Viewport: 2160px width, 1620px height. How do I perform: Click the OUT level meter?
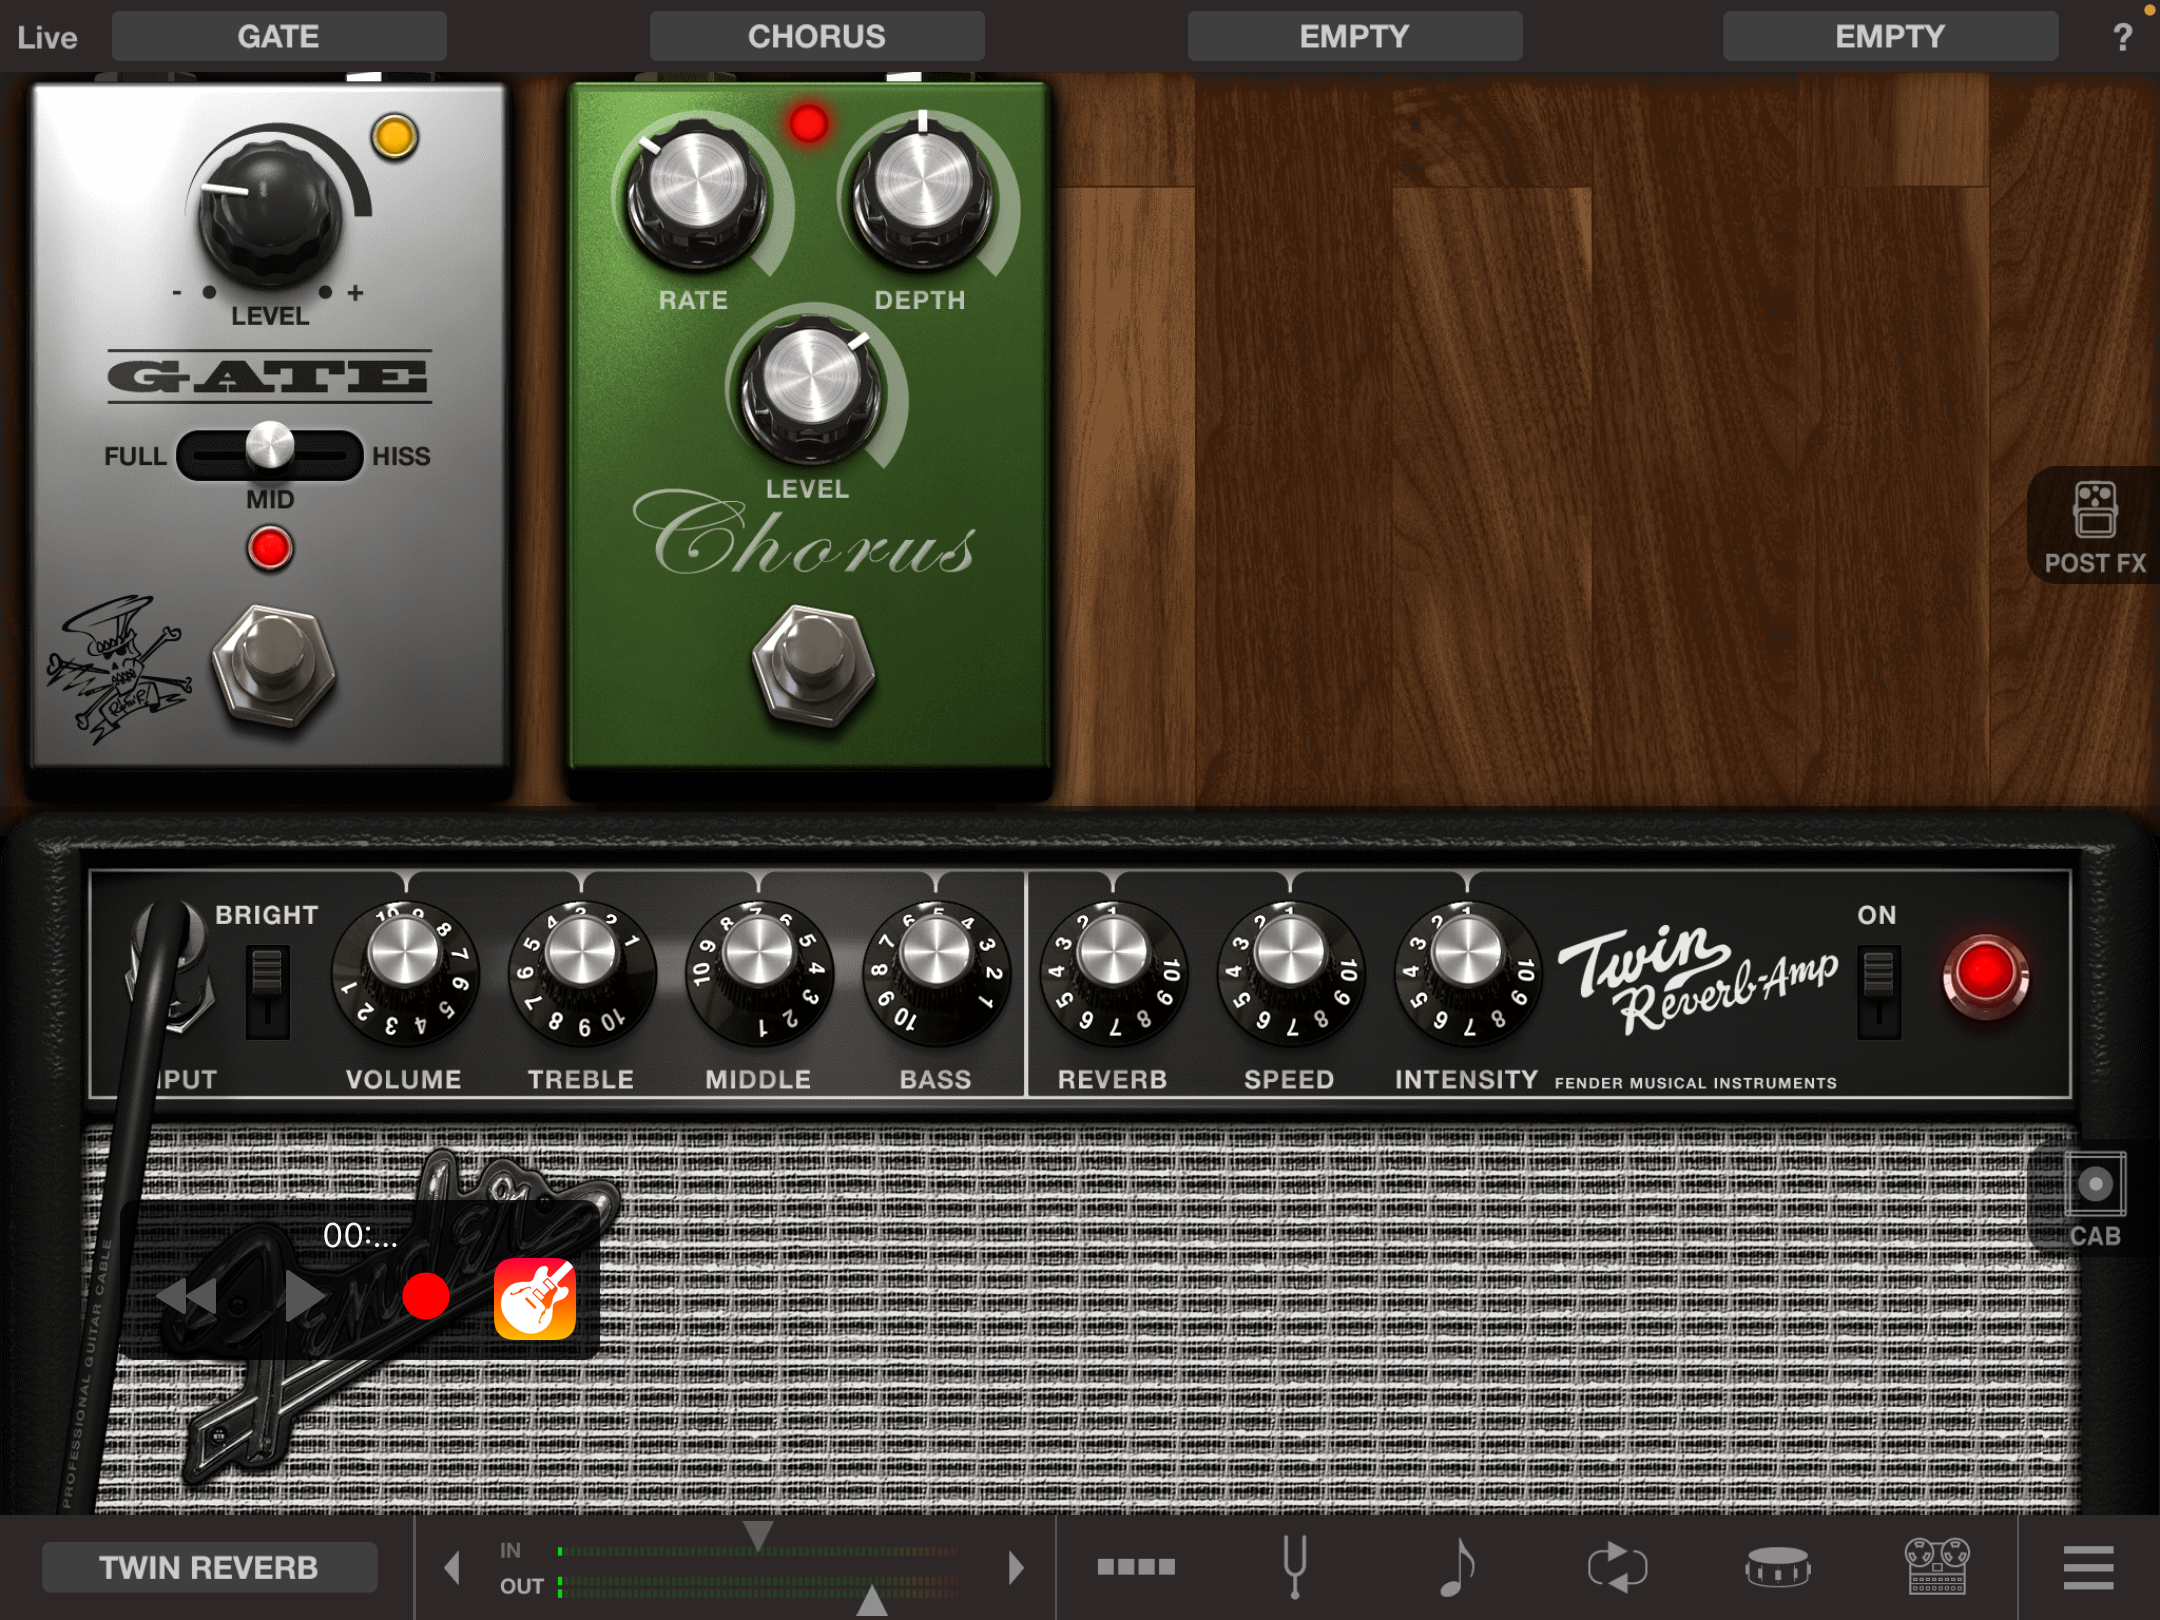[x=758, y=1586]
